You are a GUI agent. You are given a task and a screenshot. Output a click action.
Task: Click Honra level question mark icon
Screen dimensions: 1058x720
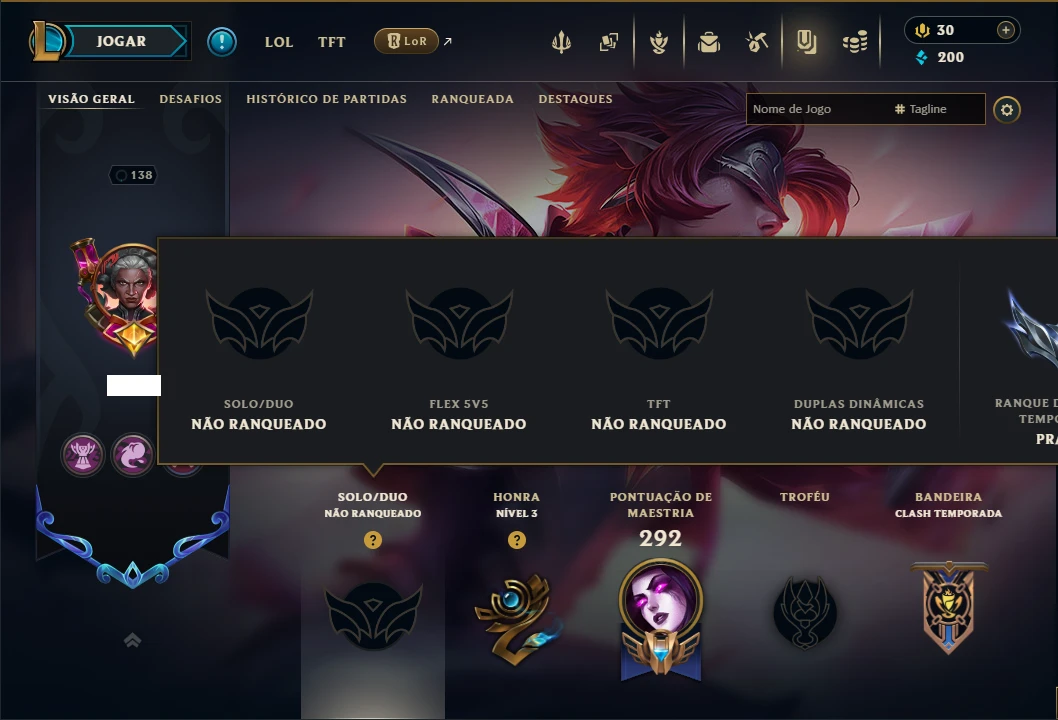[517, 540]
